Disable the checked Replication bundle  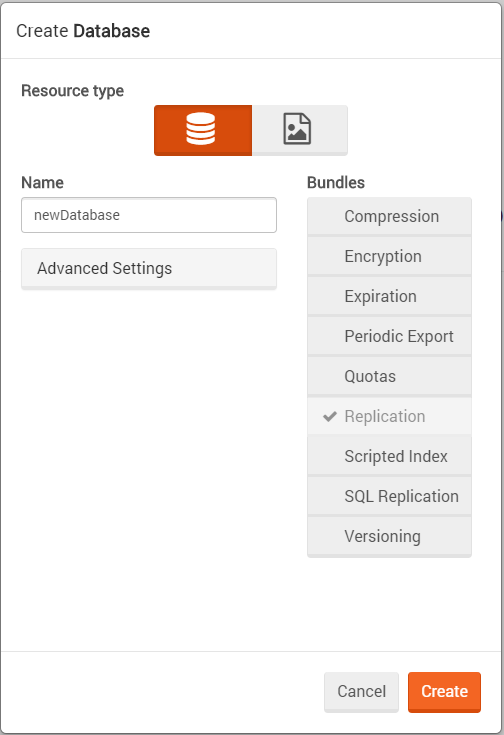coord(389,416)
